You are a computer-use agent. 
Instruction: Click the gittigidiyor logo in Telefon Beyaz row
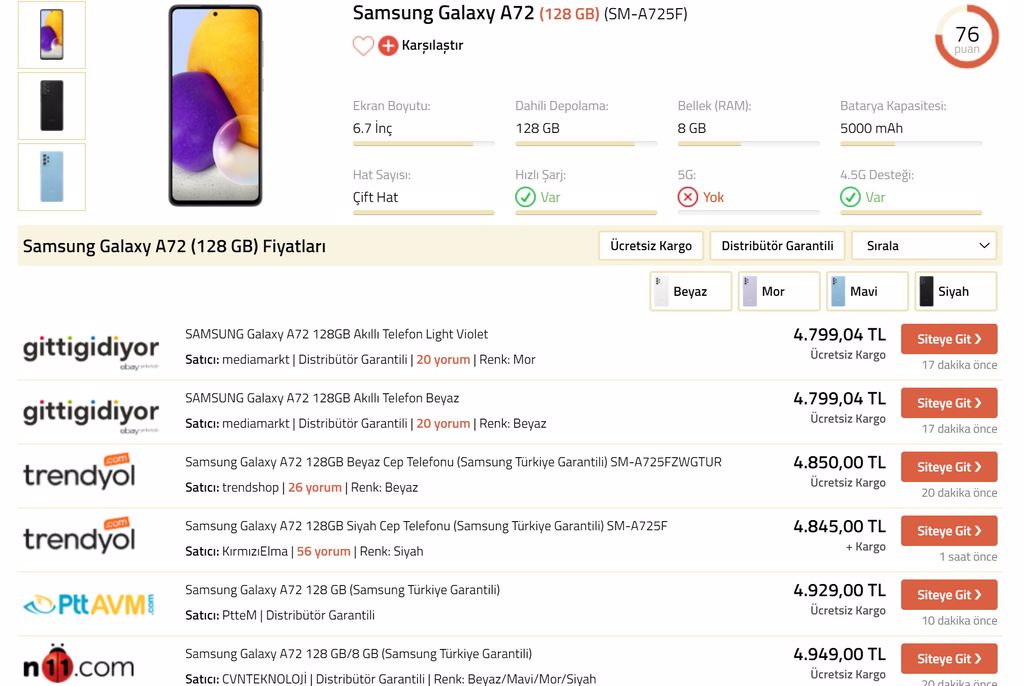(x=91, y=415)
